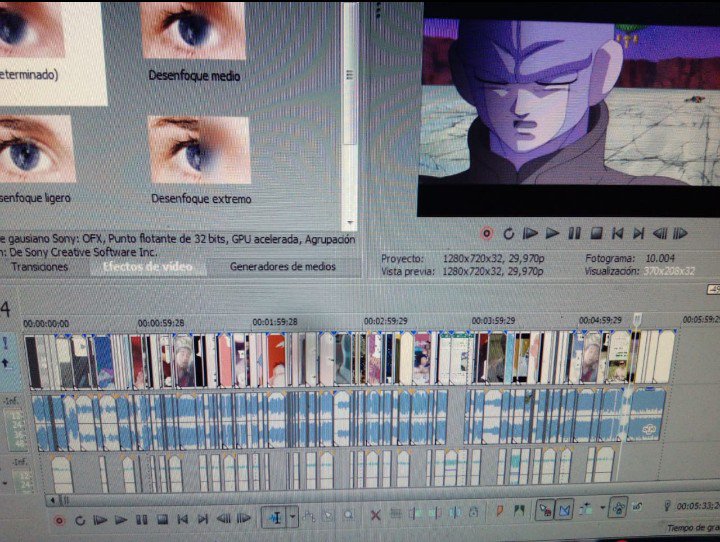720x542 pixels.
Task: Click the timeline ruler at 00:03:59:29
Action: pos(493,321)
